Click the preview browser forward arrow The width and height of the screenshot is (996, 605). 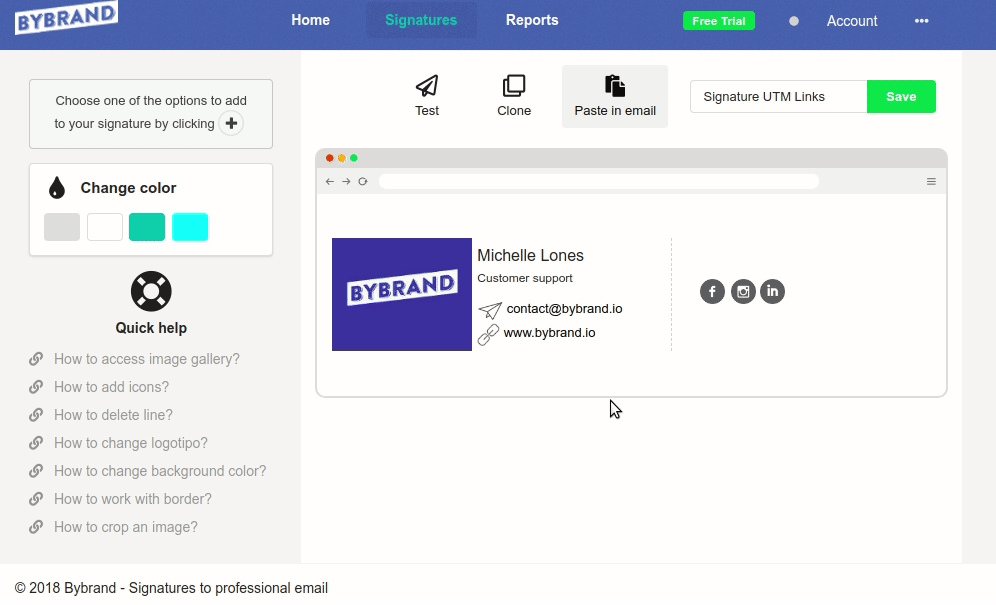[346, 182]
